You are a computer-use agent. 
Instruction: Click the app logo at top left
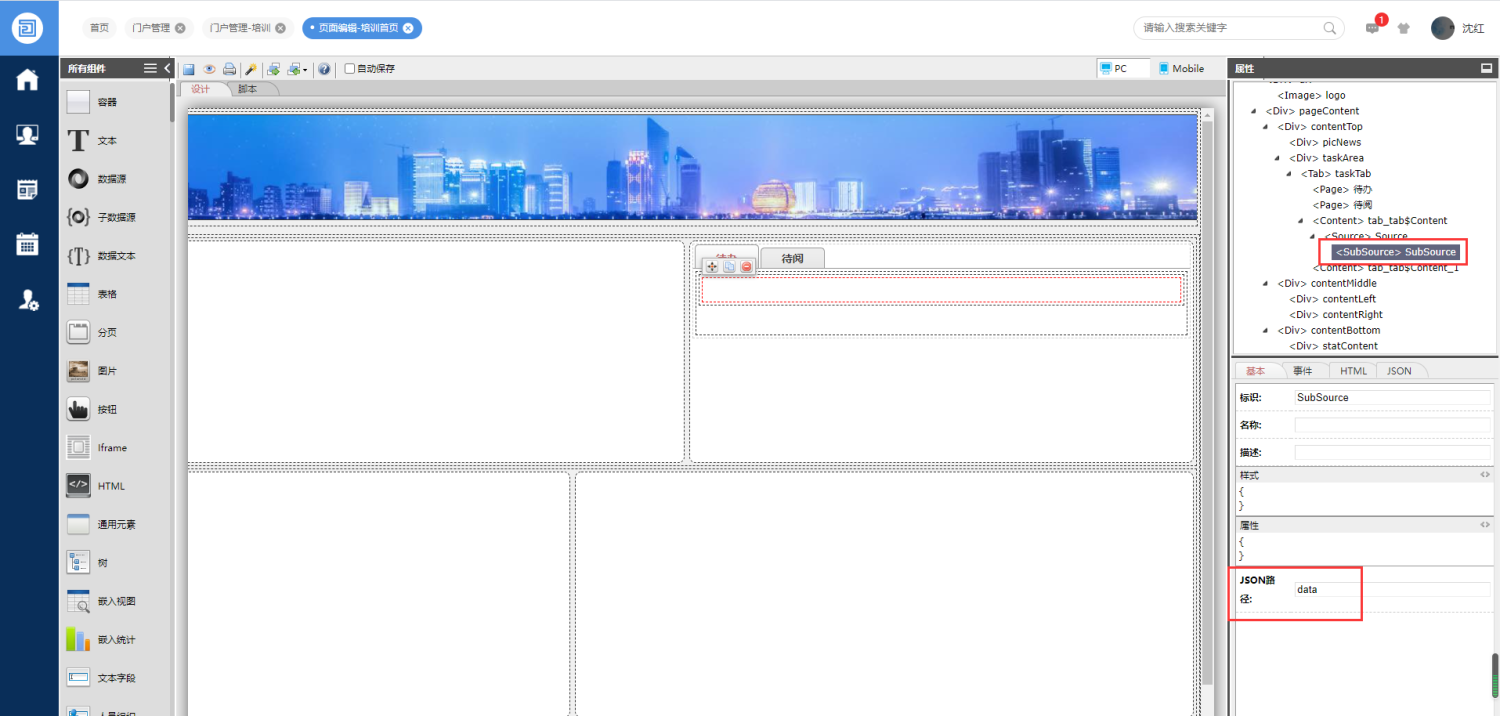[29, 28]
